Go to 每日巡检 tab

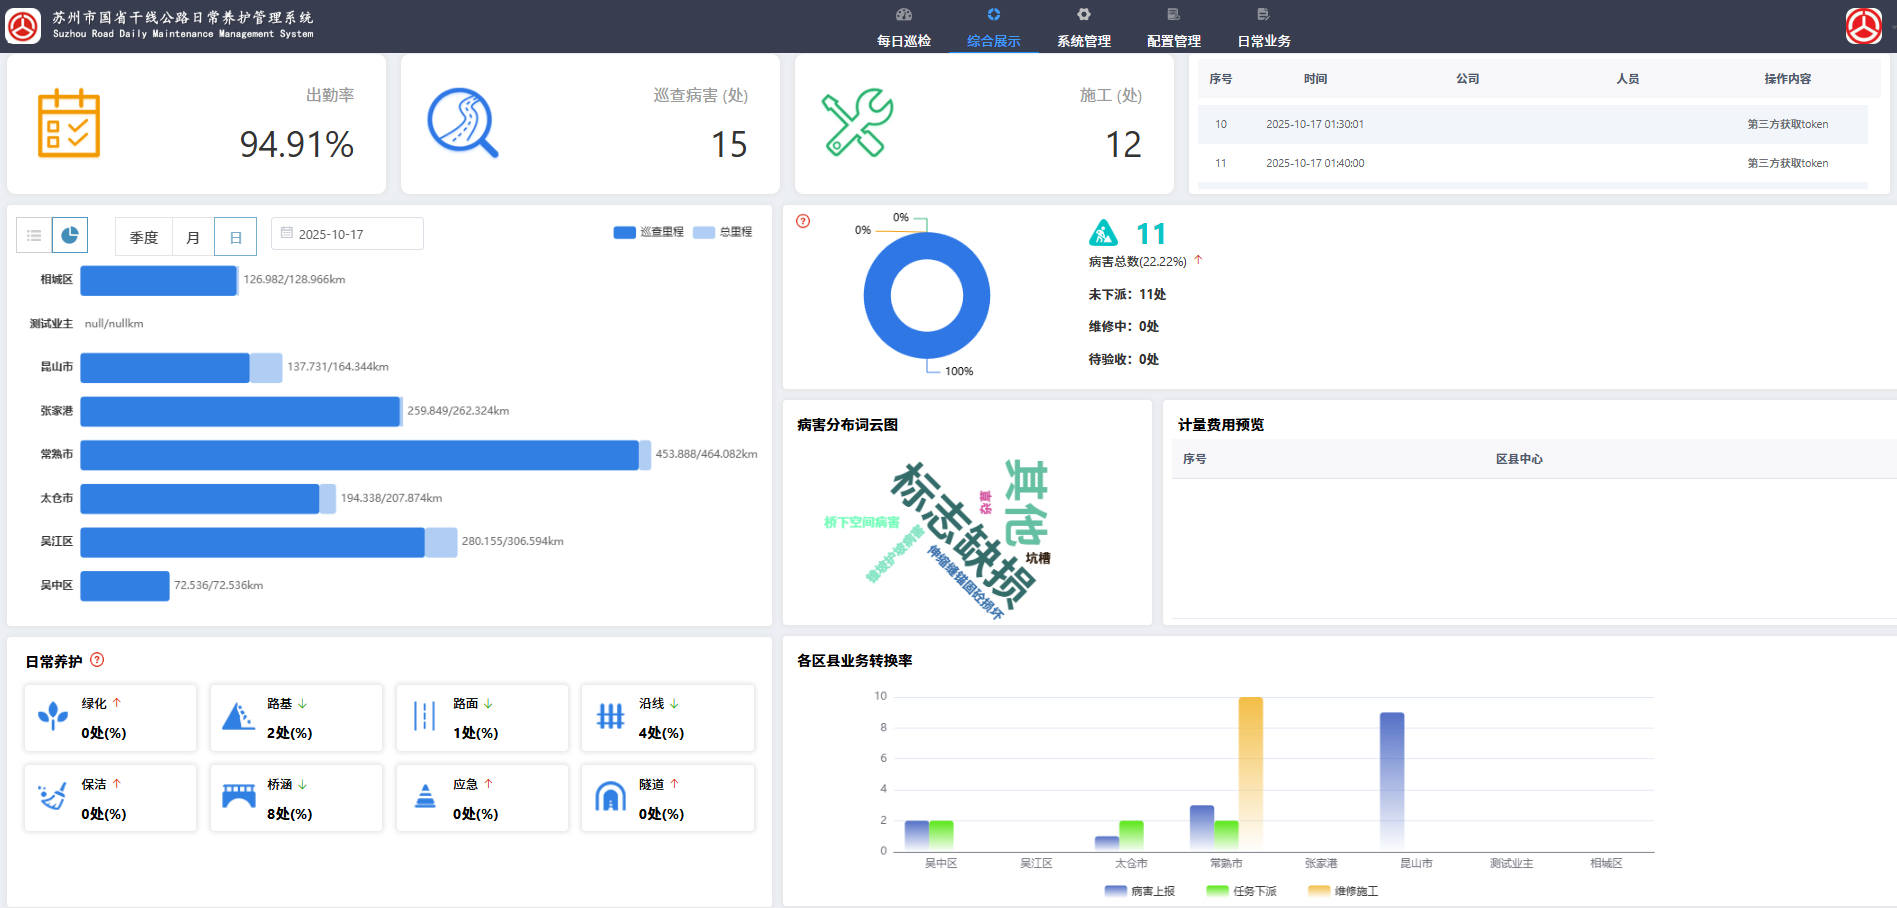click(x=904, y=28)
